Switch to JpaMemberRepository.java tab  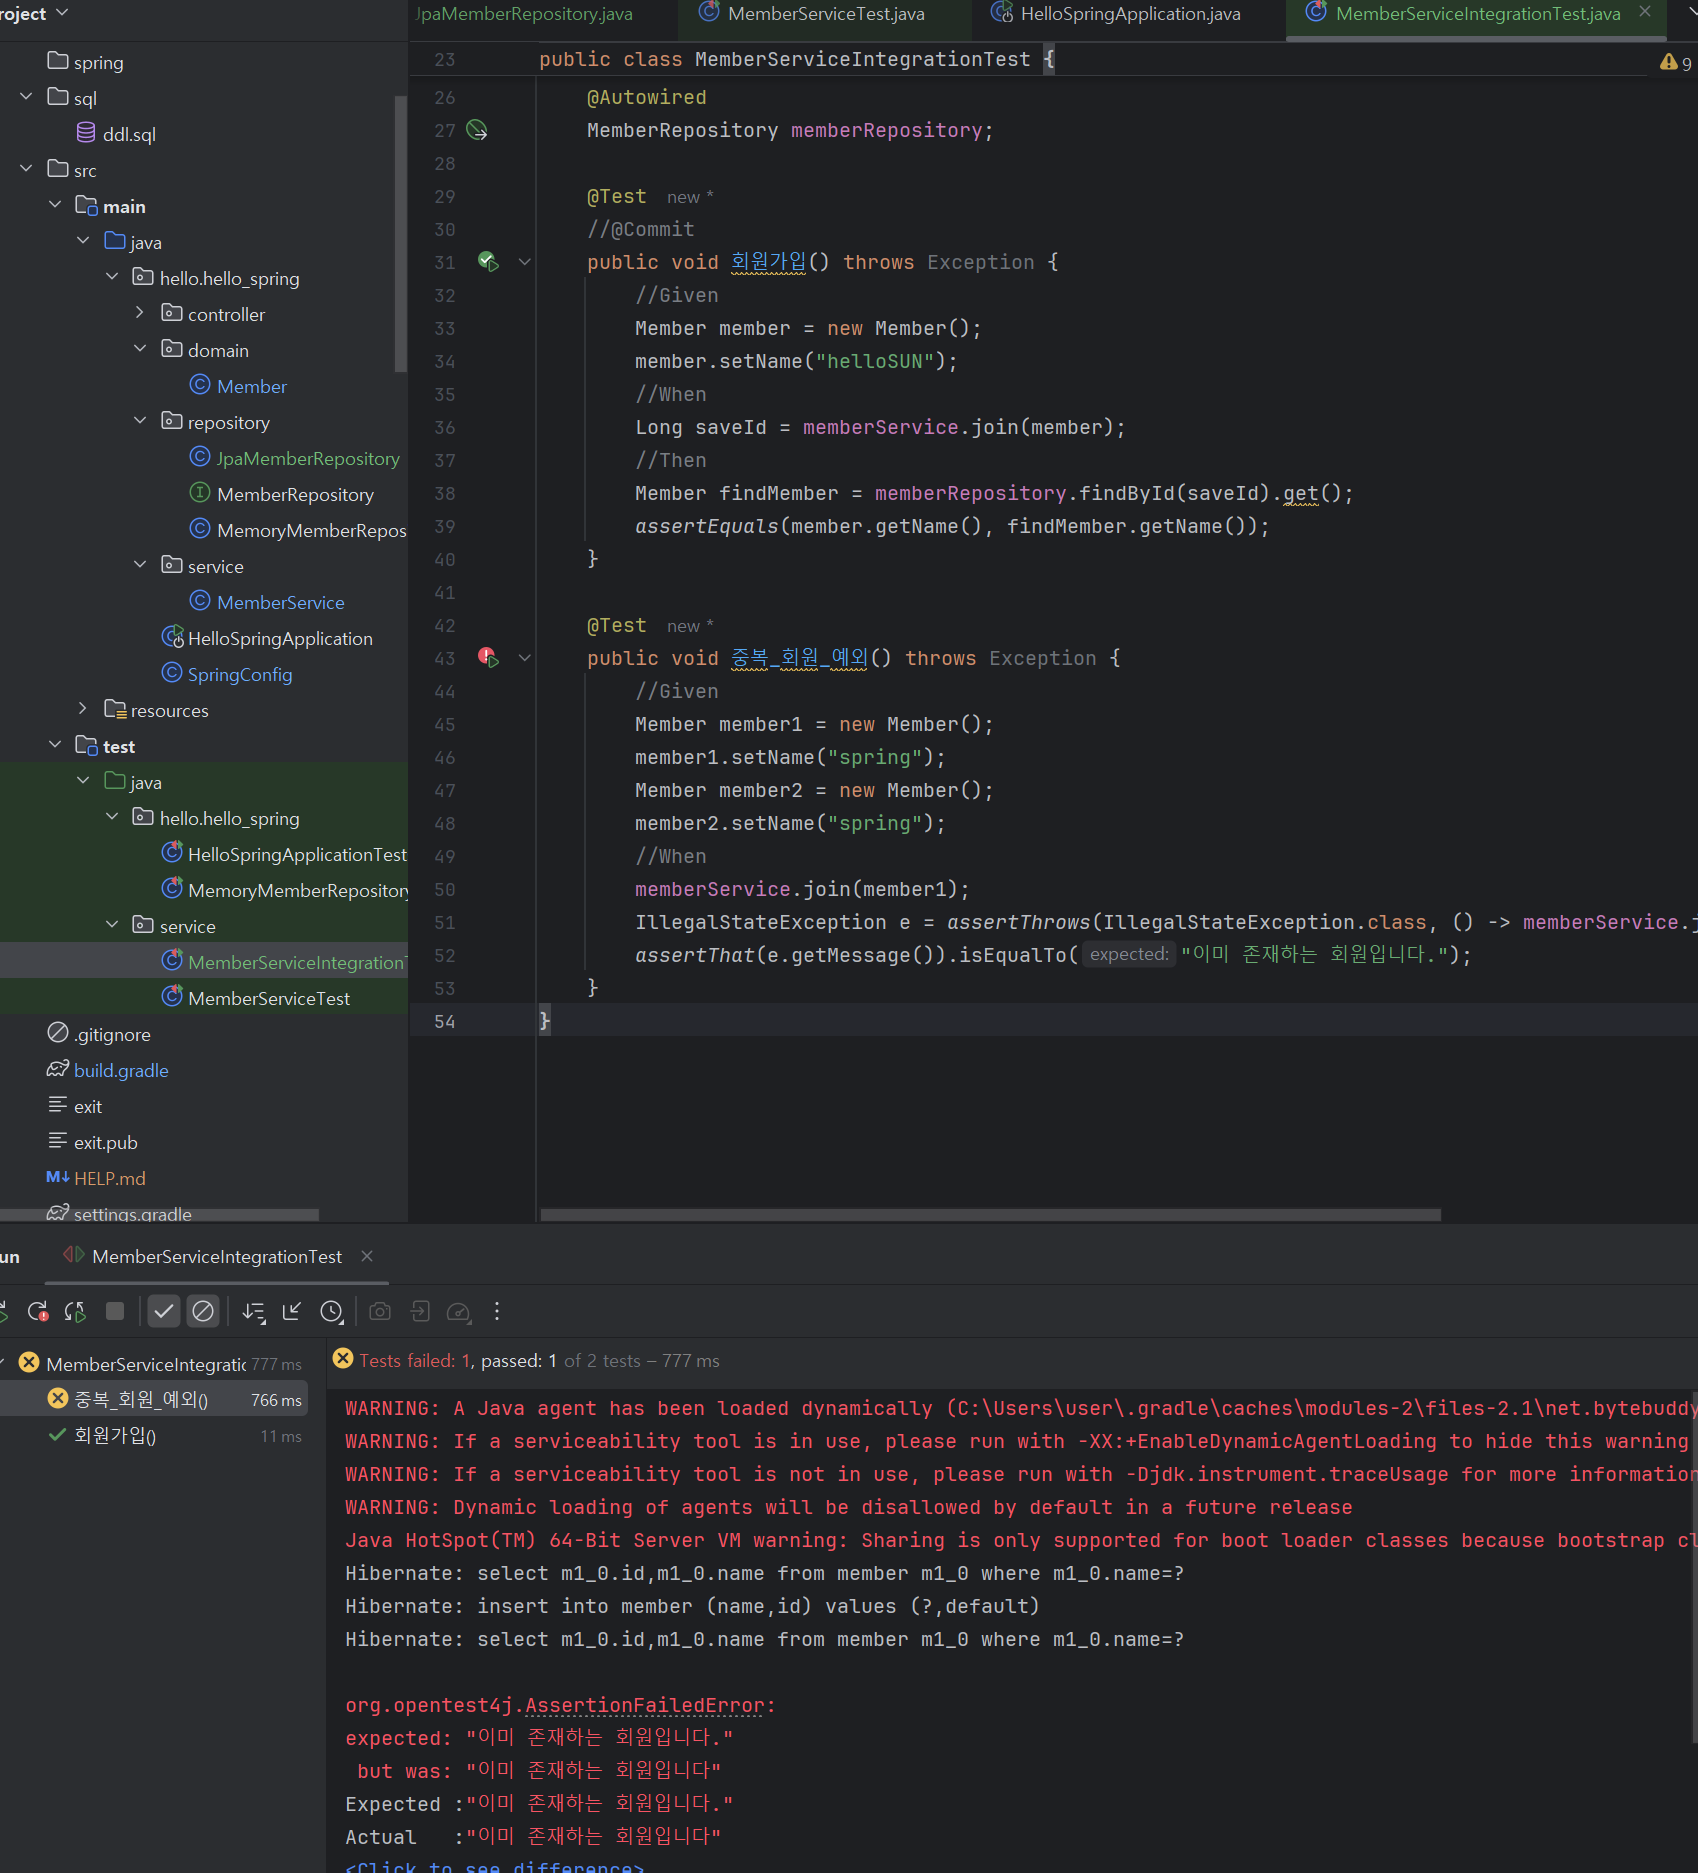point(524,14)
